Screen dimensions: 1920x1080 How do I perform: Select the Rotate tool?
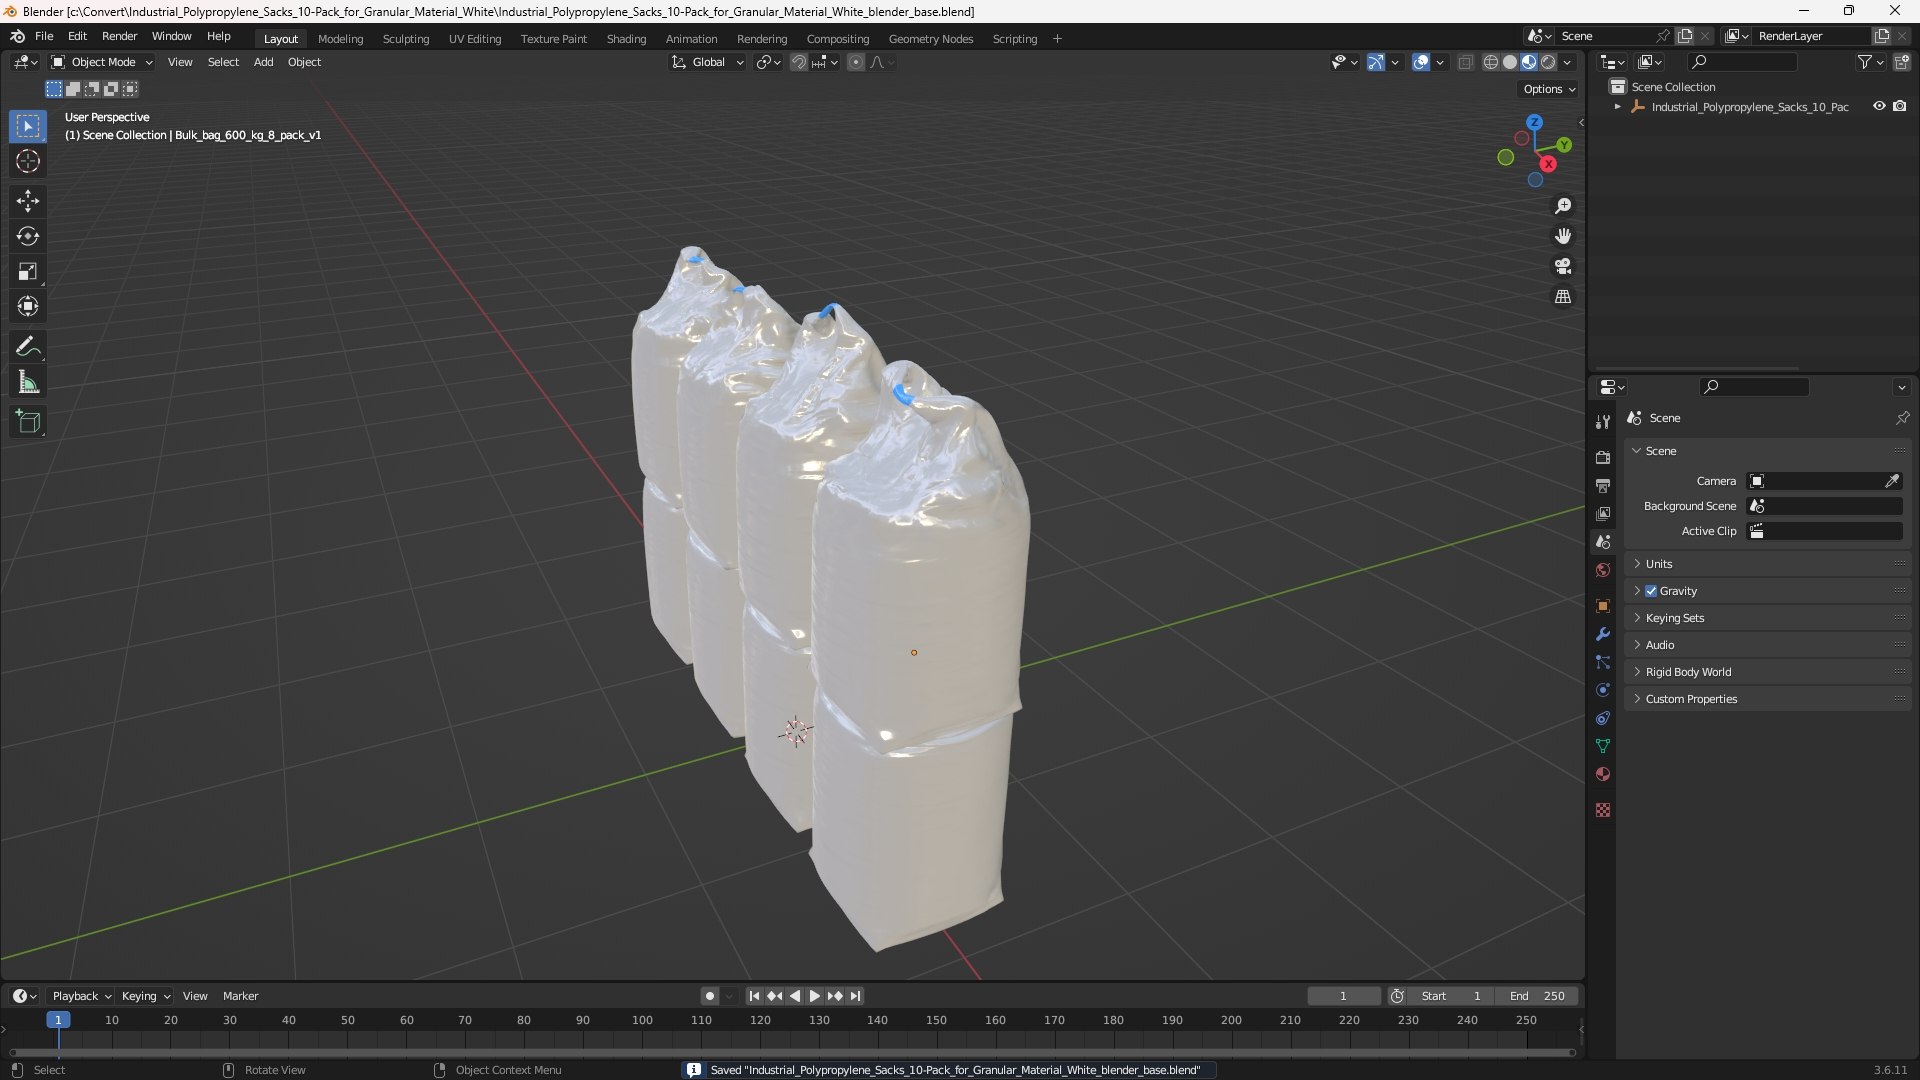[x=28, y=236]
